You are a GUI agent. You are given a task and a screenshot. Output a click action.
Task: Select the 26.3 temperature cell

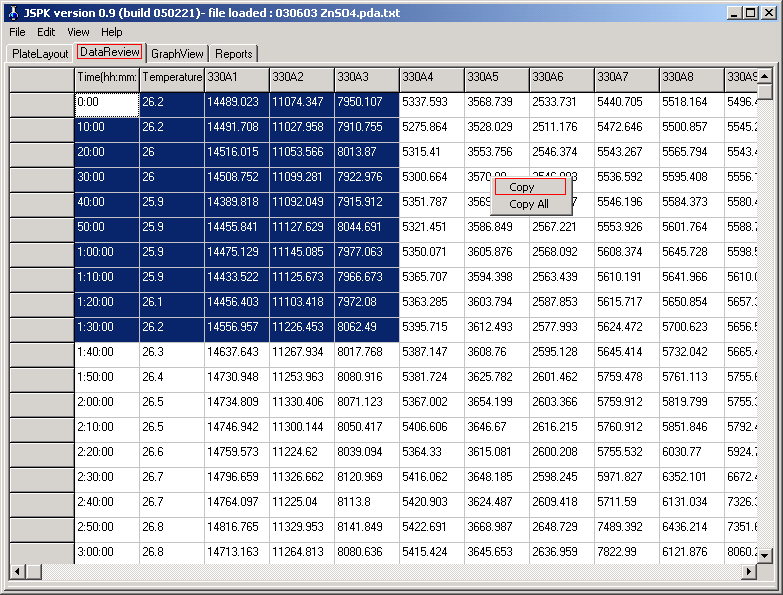point(172,355)
